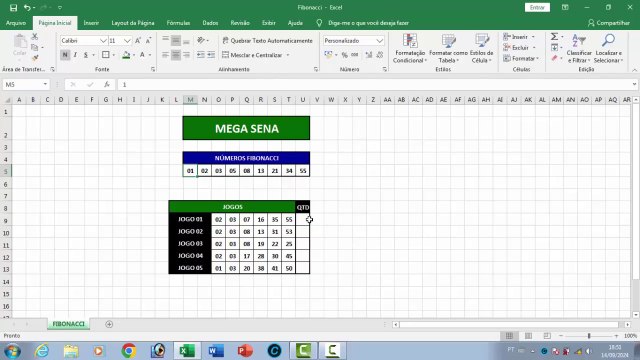Screen dimensions: 640x360
Task: Click the insert function fx icon
Action: click(x=107, y=84)
